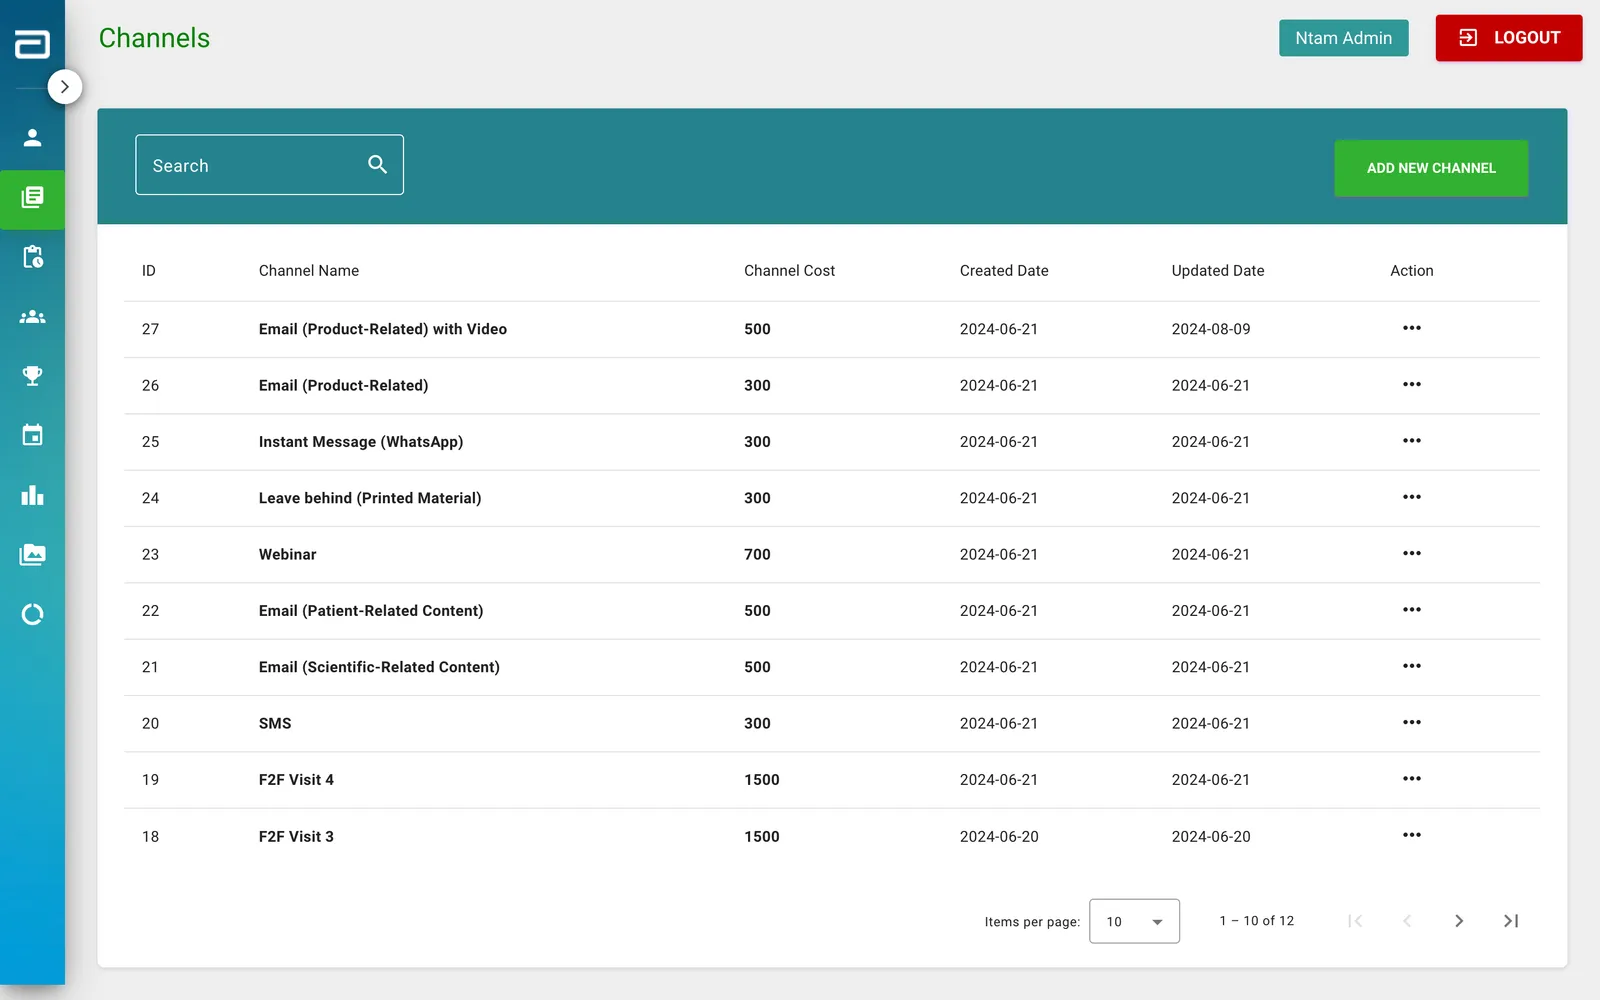Viewport: 1600px width, 1000px height.
Task: Select 'SMS' channel name
Action: (x=275, y=723)
